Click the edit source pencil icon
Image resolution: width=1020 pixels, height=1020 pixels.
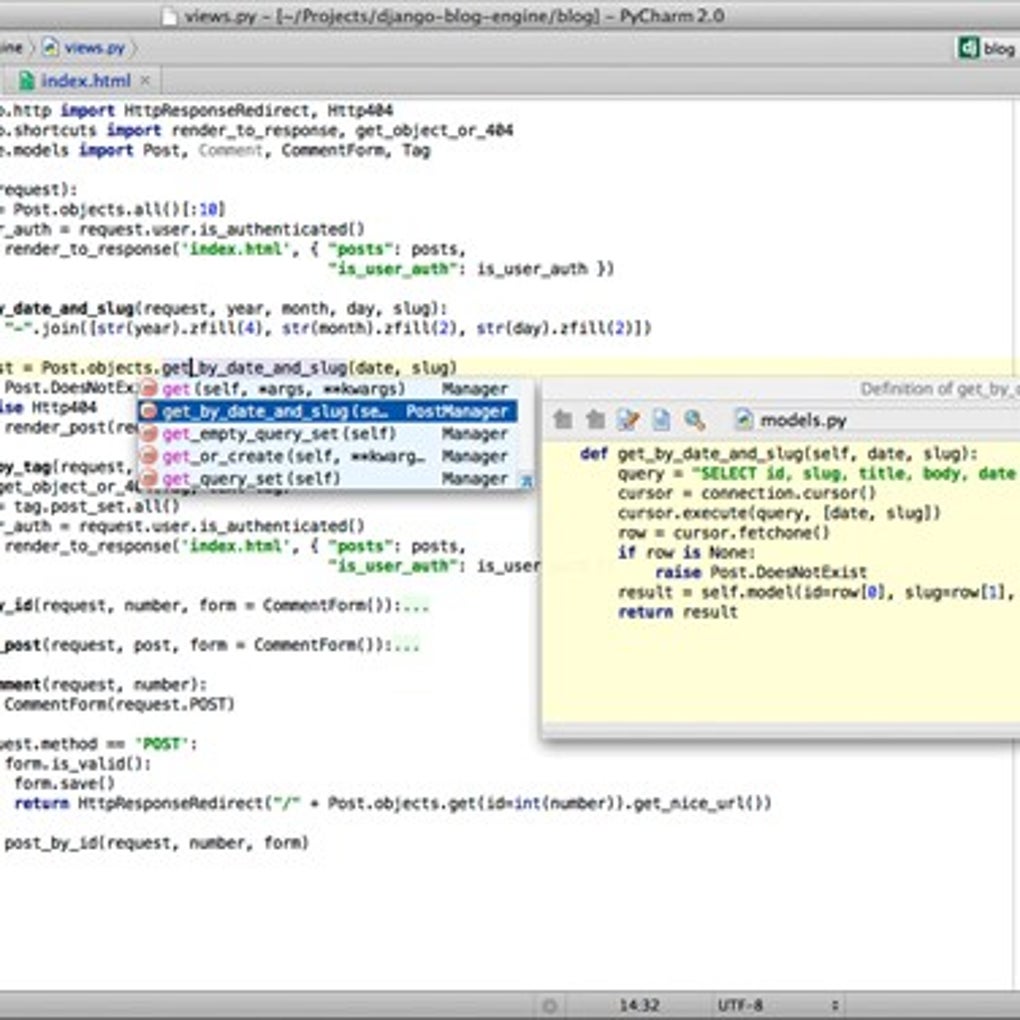click(628, 420)
